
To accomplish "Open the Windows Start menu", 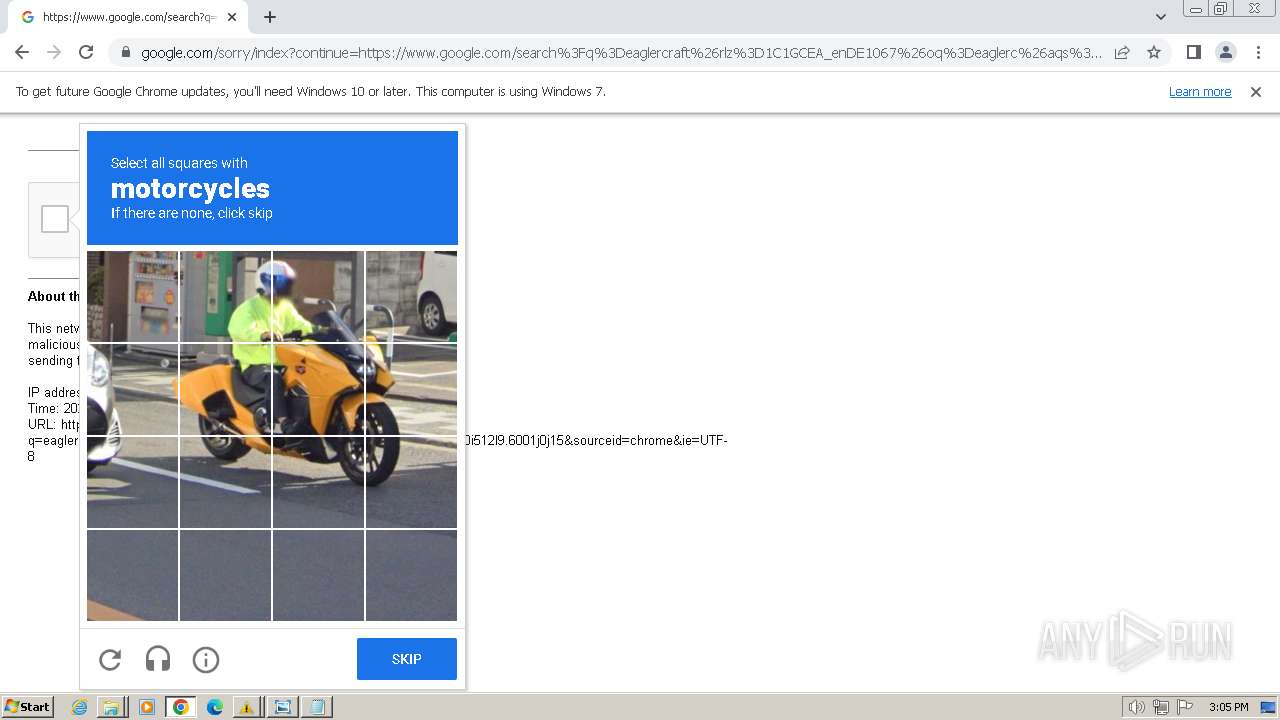I will click(x=28, y=707).
